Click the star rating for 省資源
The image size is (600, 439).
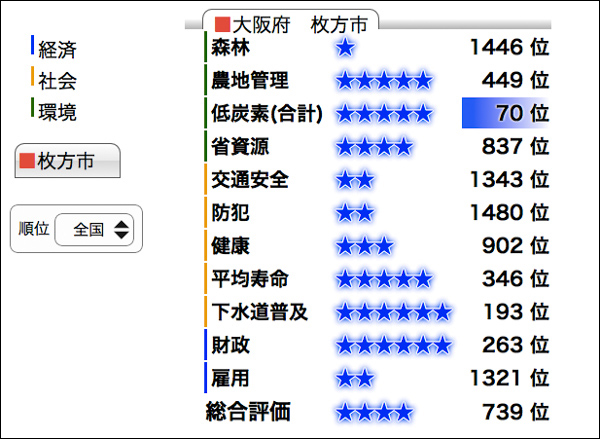point(374,146)
